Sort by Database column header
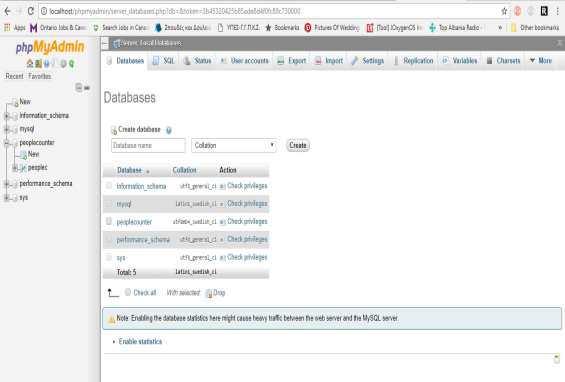Image resolution: width=565 pixels, height=382 pixels. coord(129,170)
